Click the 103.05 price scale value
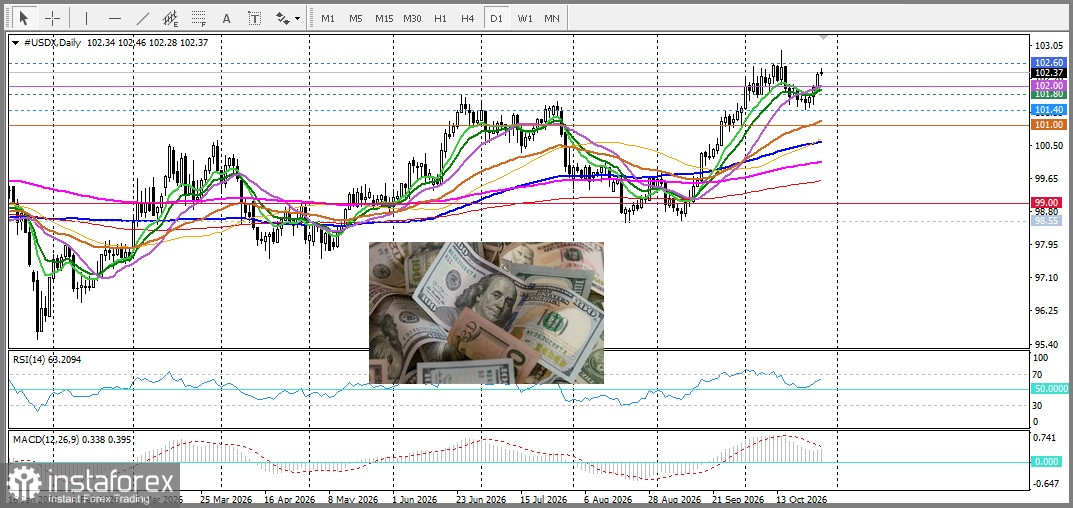 [x=1050, y=46]
